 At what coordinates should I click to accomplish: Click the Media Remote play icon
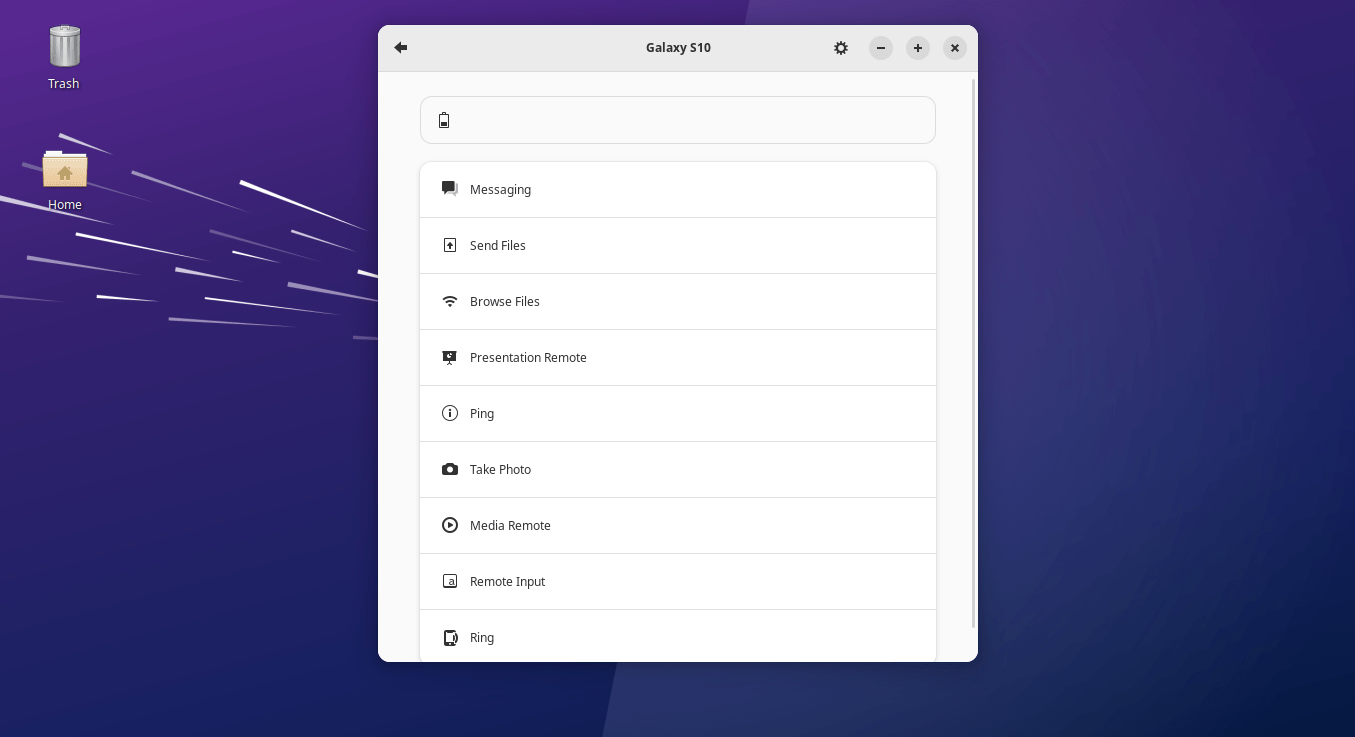pos(450,525)
